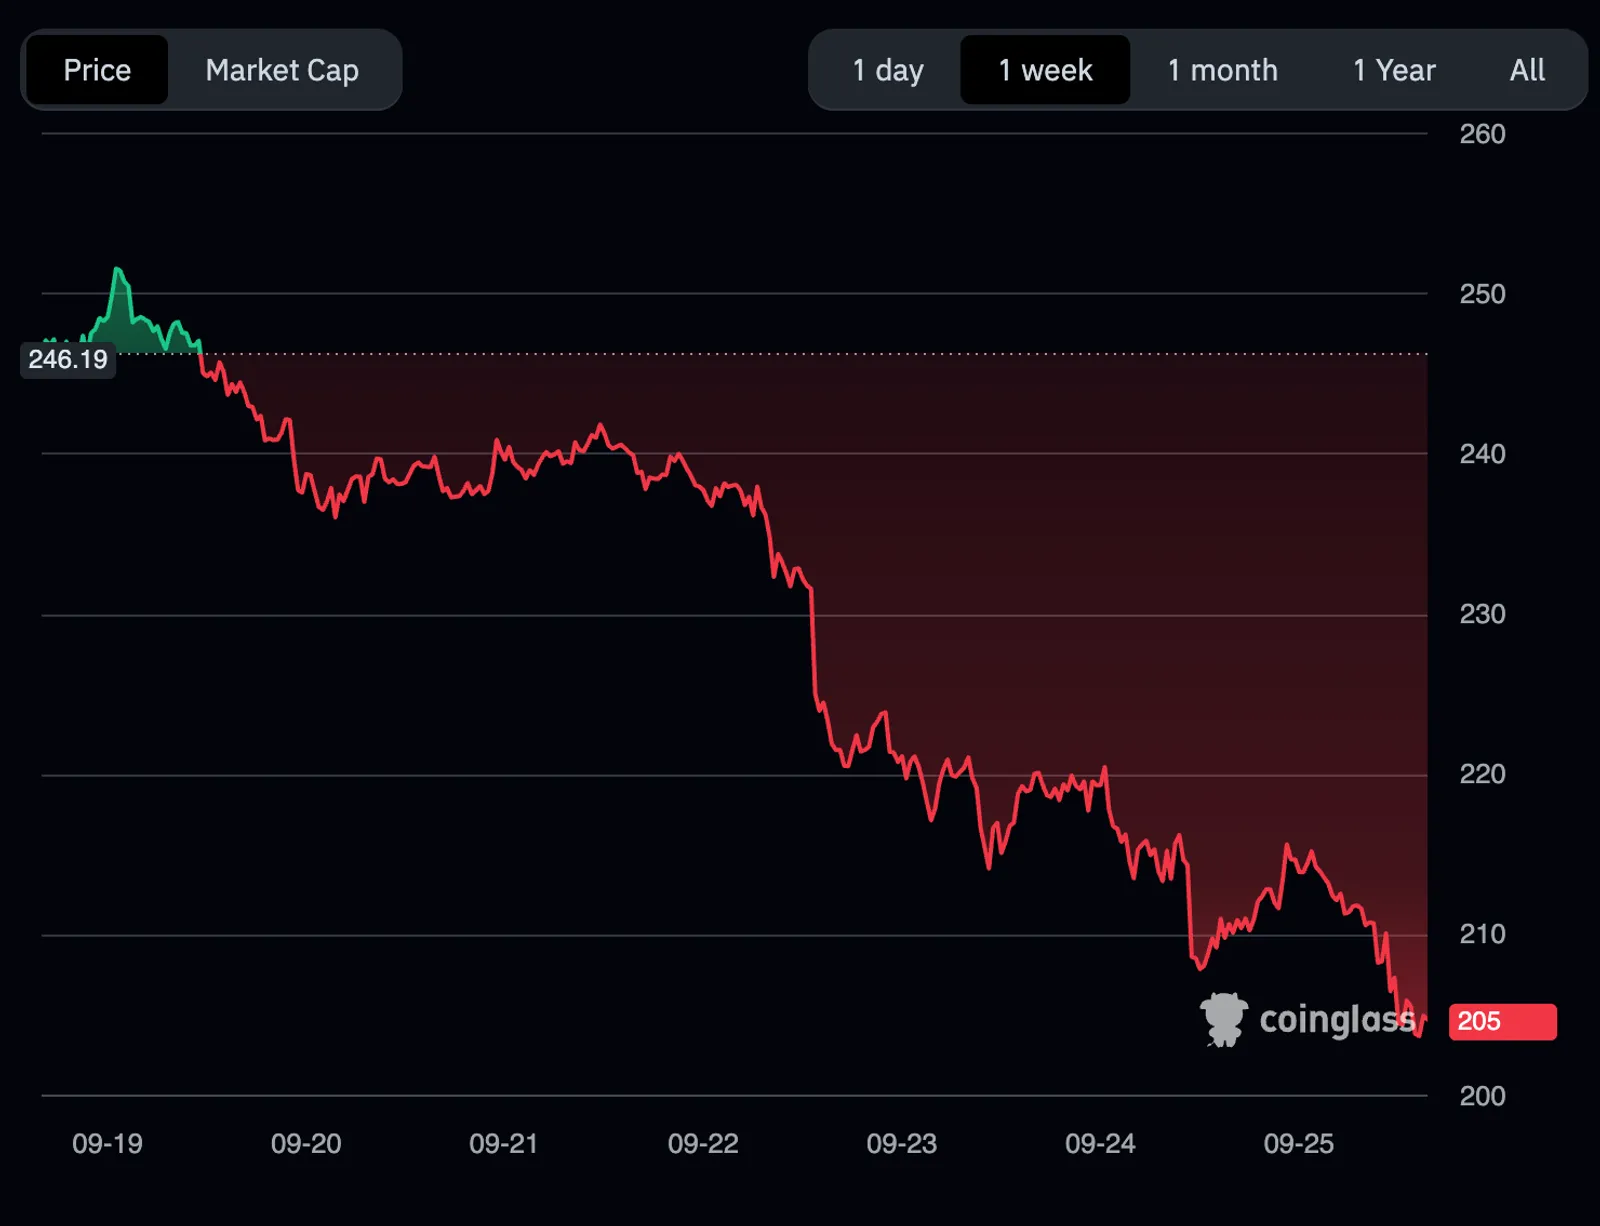The image size is (1600, 1226).
Task: Select the 1 week time range
Action: (1045, 70)
